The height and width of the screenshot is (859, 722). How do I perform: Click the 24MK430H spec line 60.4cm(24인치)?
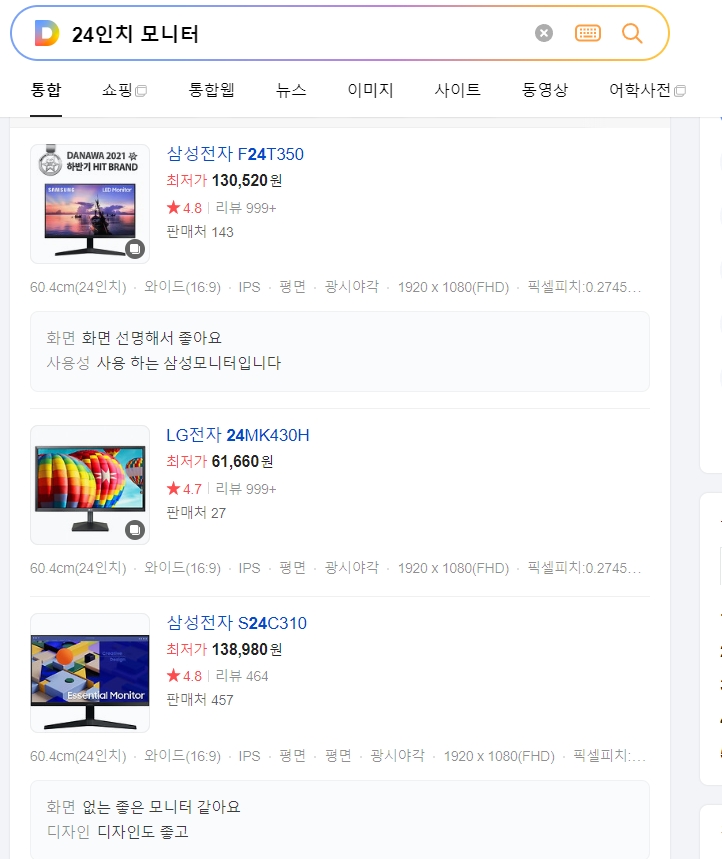point(335,568)
